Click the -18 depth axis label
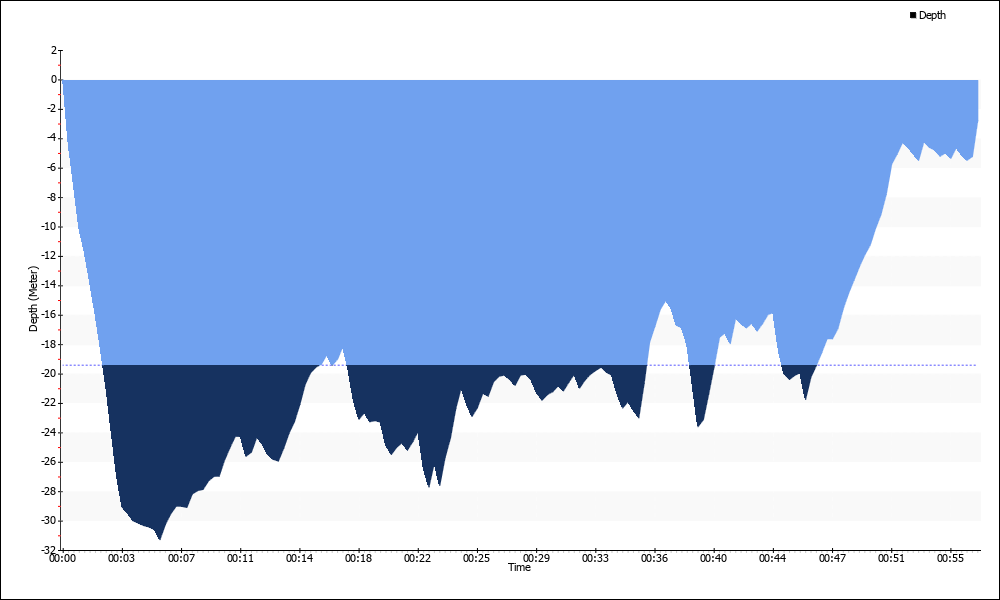 click(x=50, y=344)
